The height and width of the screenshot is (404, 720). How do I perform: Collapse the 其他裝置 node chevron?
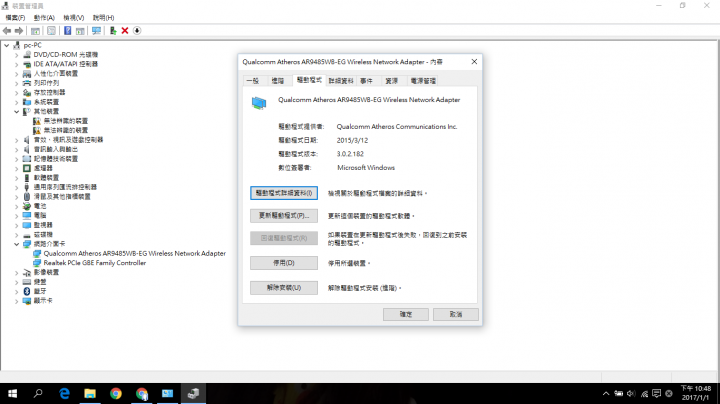17,112
